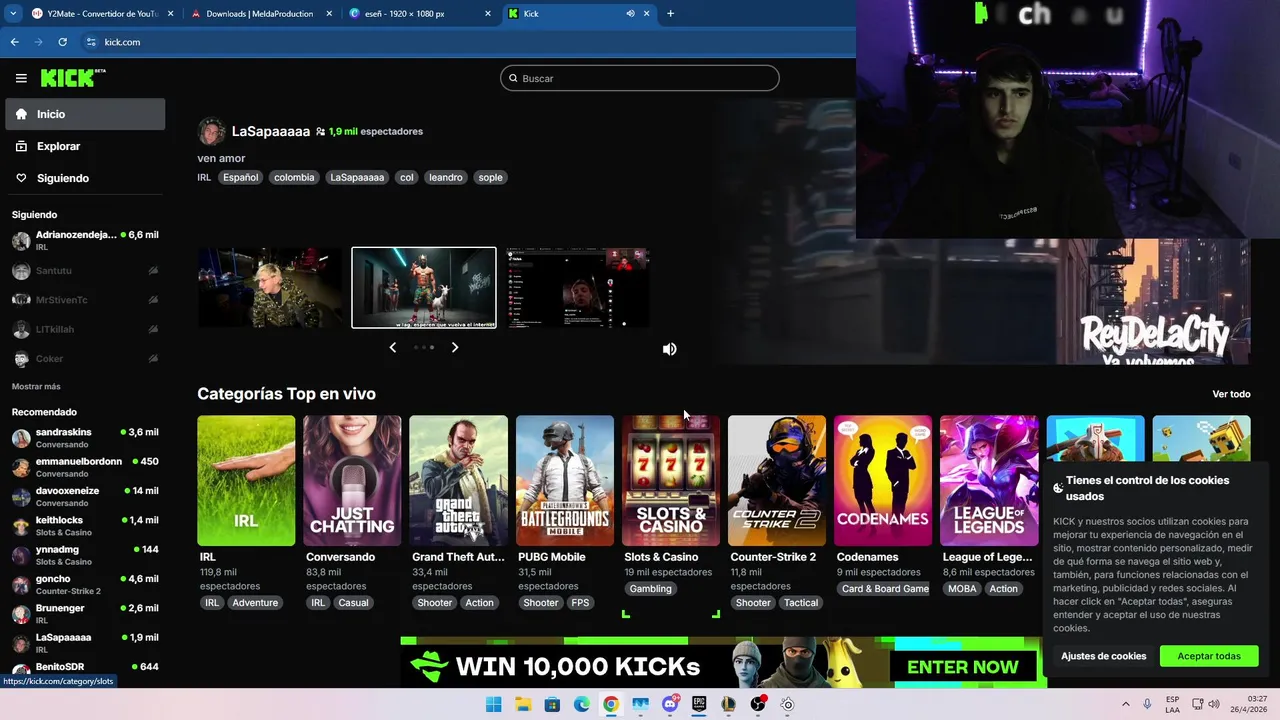Click Ajustes de cookies button
This screenshot has width=1280, height=720.
point(1104,656)
